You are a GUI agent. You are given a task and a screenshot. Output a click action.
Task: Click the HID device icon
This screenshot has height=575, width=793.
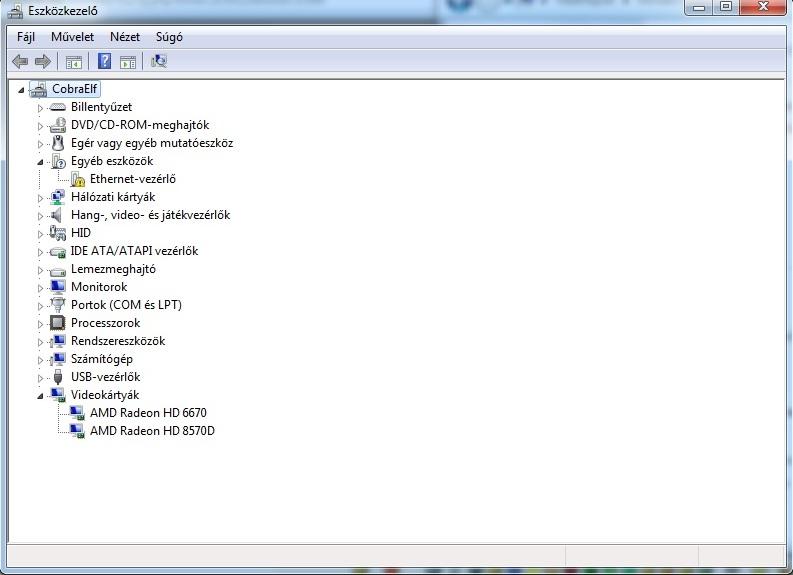coord(58,233)
